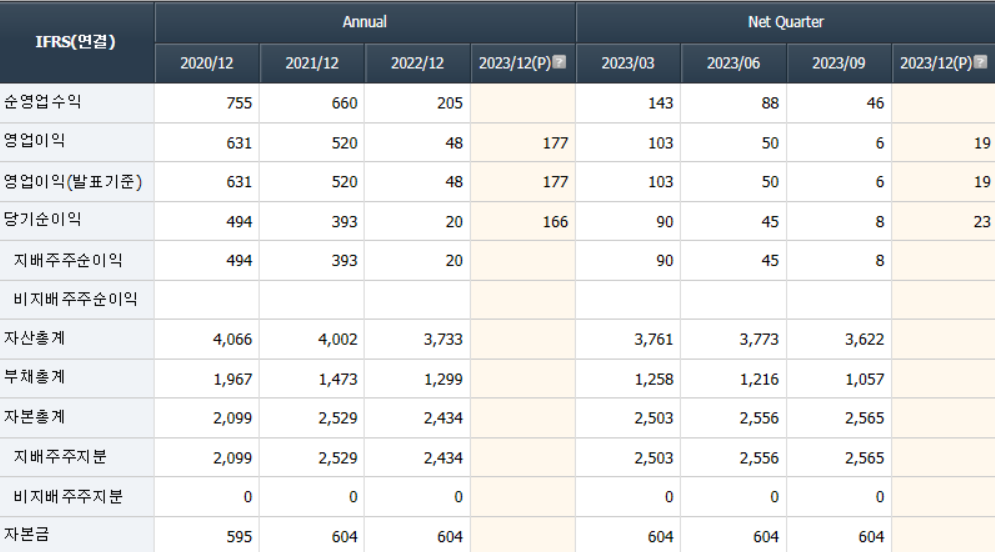Click the 3,622 value in 자산총계 row
The image size is (995, 552).
click(x=864, y=340)
